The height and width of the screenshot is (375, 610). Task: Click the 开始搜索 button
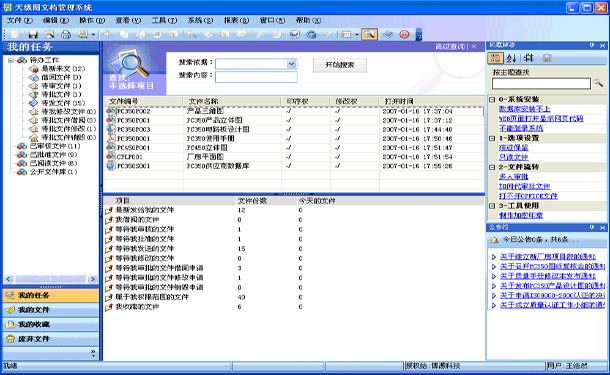click(x=340, y=65)
